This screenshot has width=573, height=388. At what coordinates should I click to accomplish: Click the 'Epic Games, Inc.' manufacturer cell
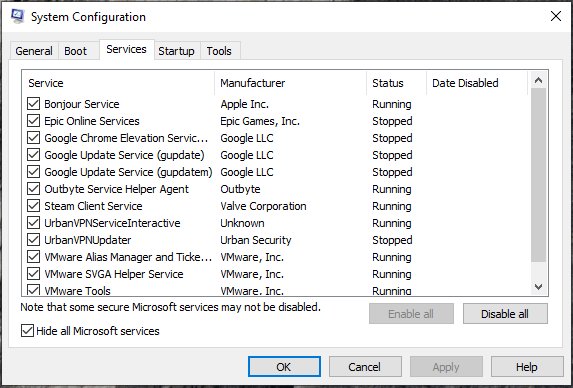260,121
